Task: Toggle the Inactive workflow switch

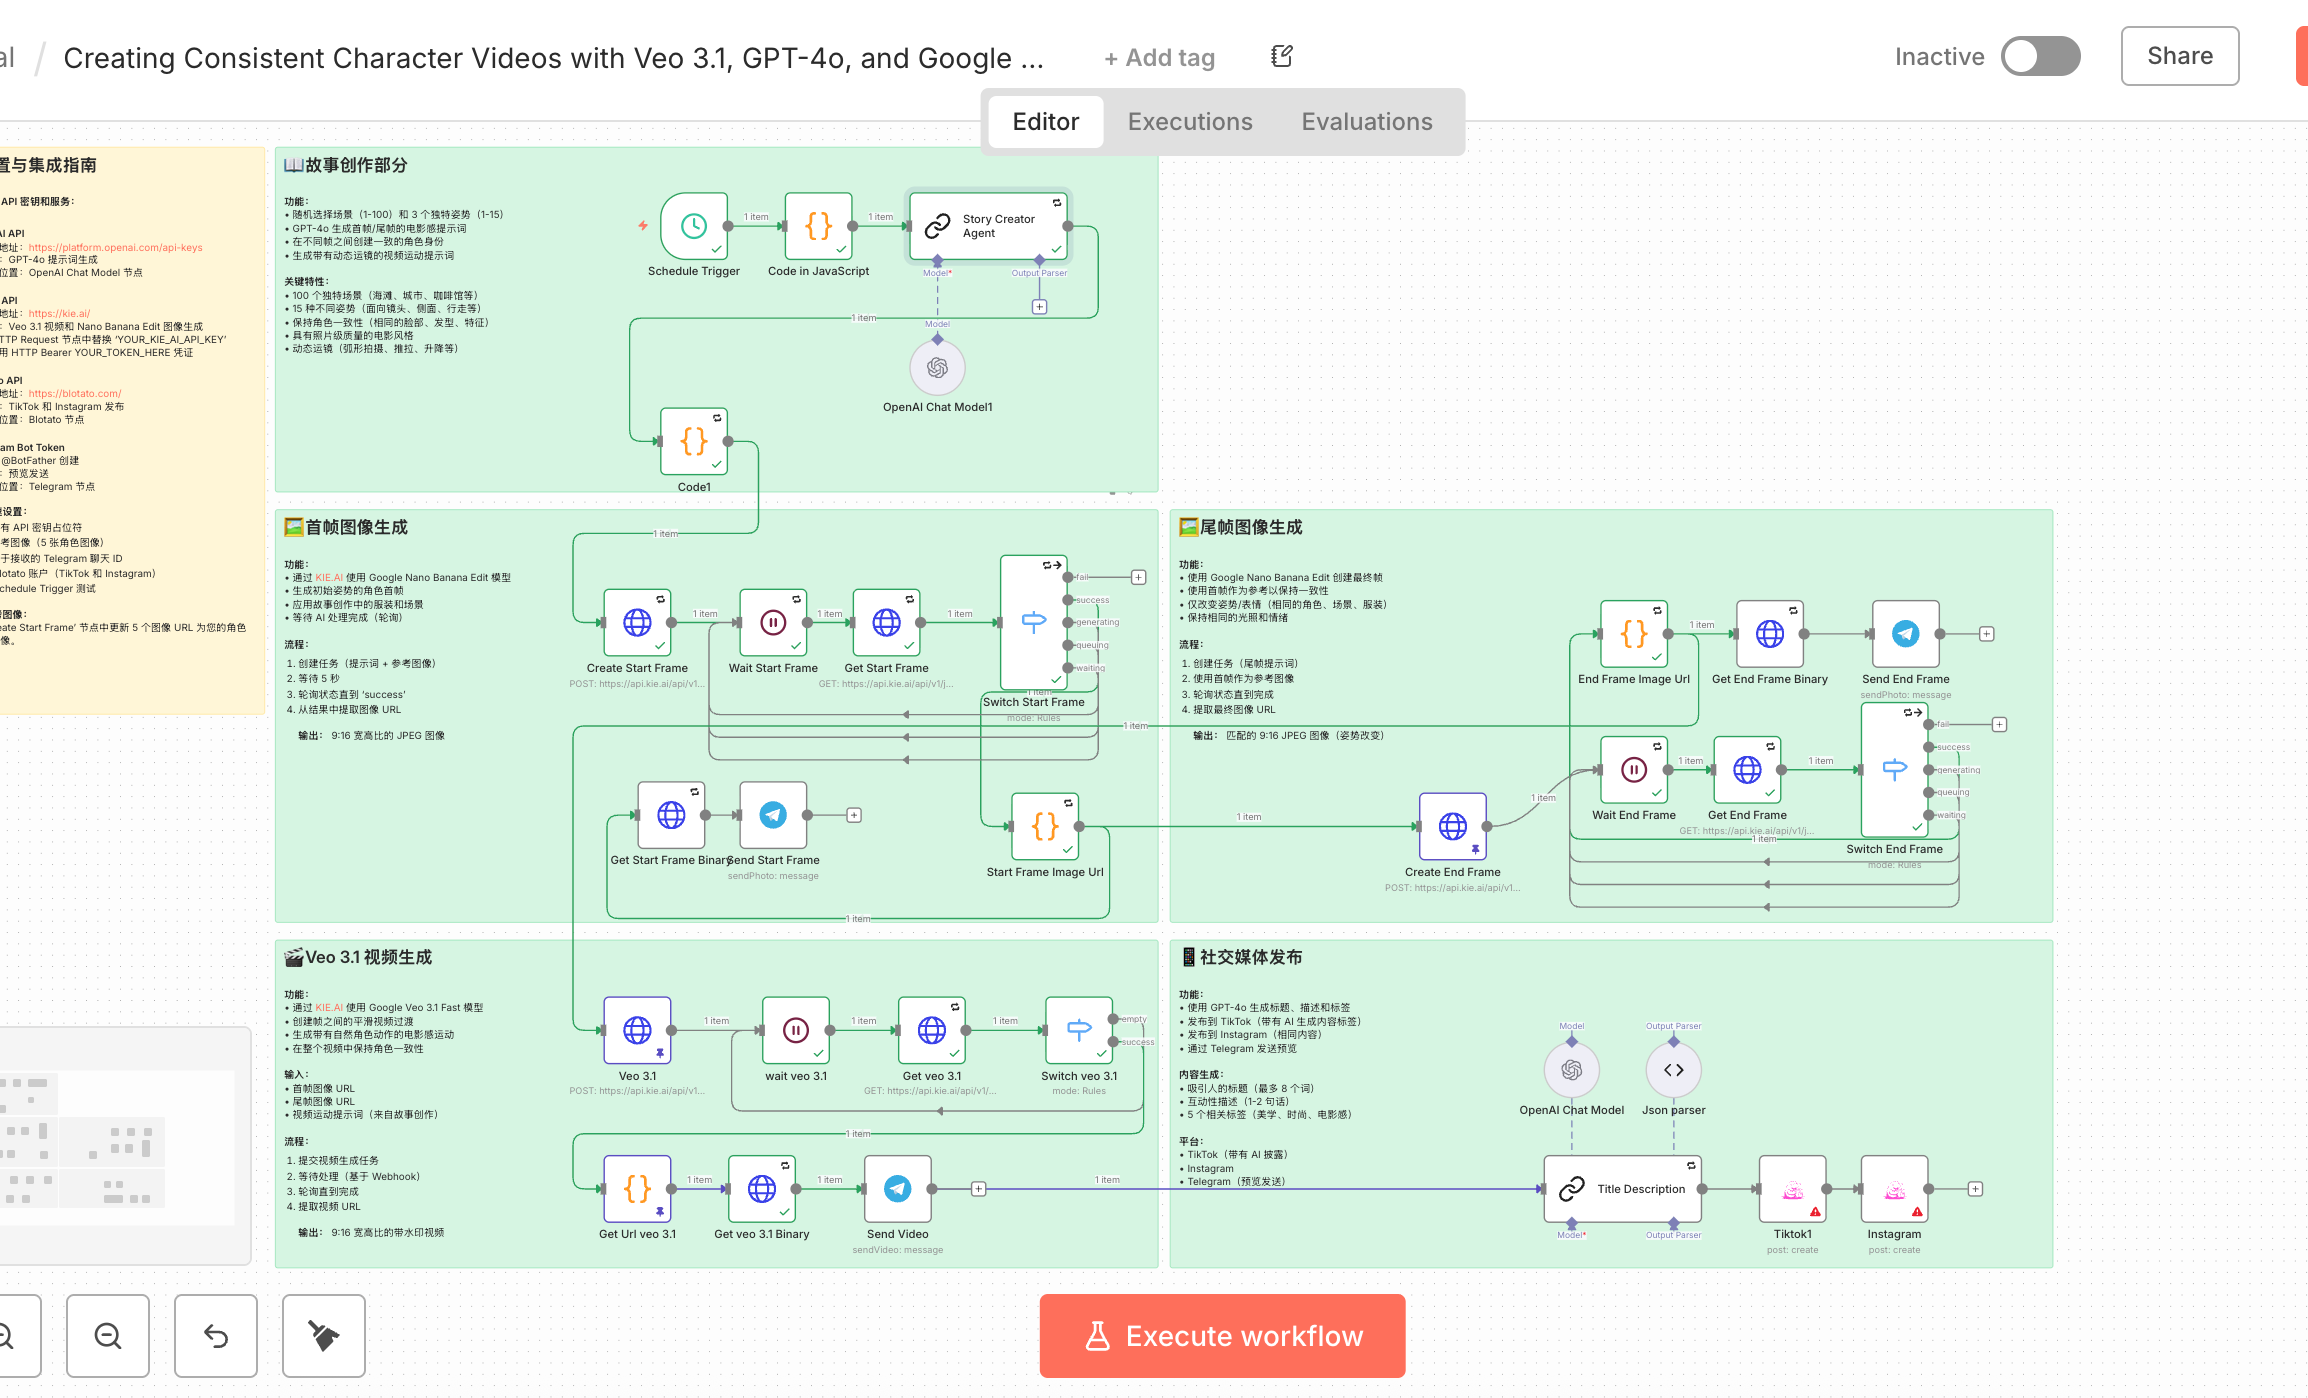Action: click(2040, 57)
